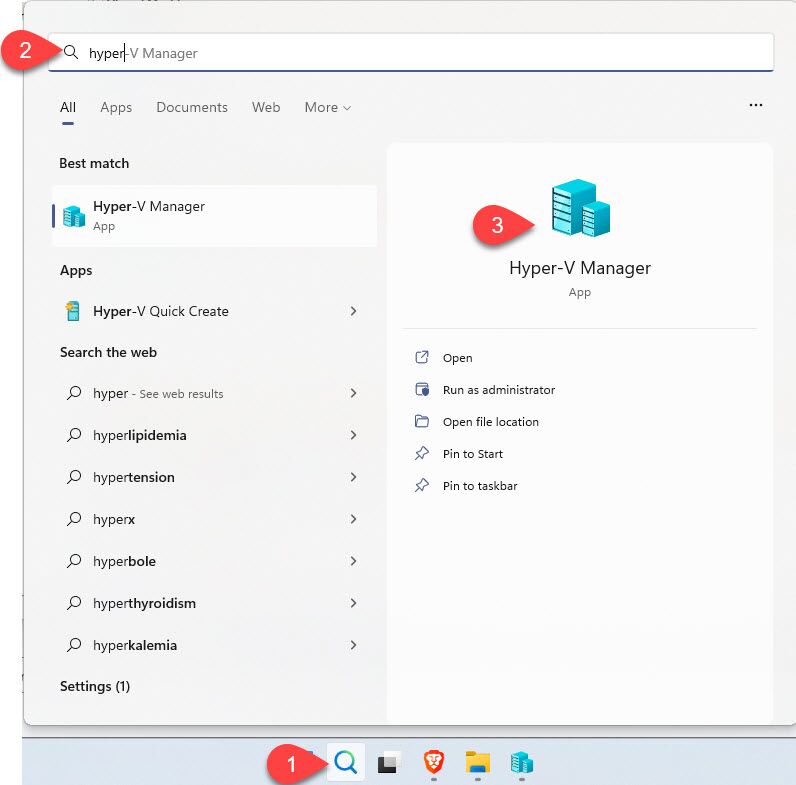The image size is (796, 785).
Task: Expand the hypertension suggestion chevron
Action: pos(353,477)
